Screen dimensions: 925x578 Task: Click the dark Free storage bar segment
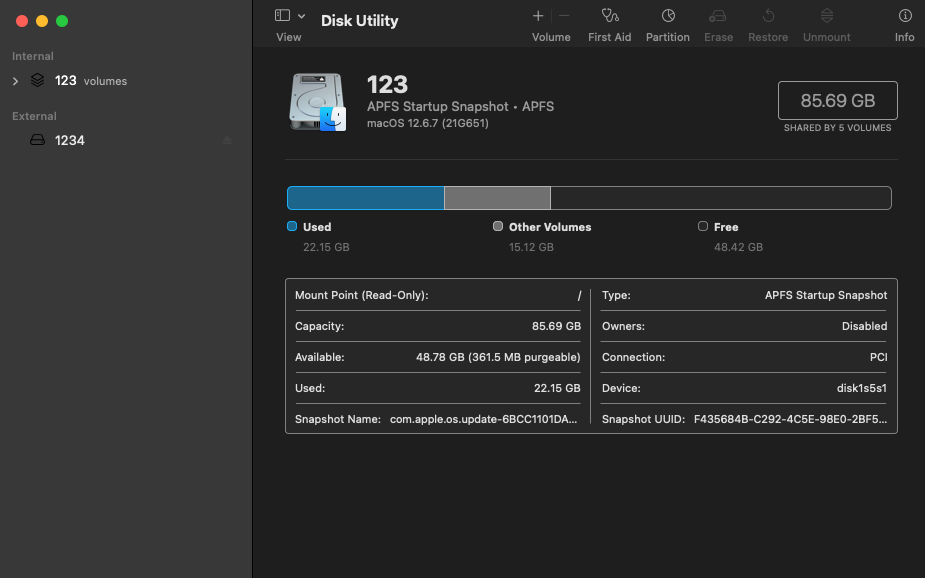point(721,198)
